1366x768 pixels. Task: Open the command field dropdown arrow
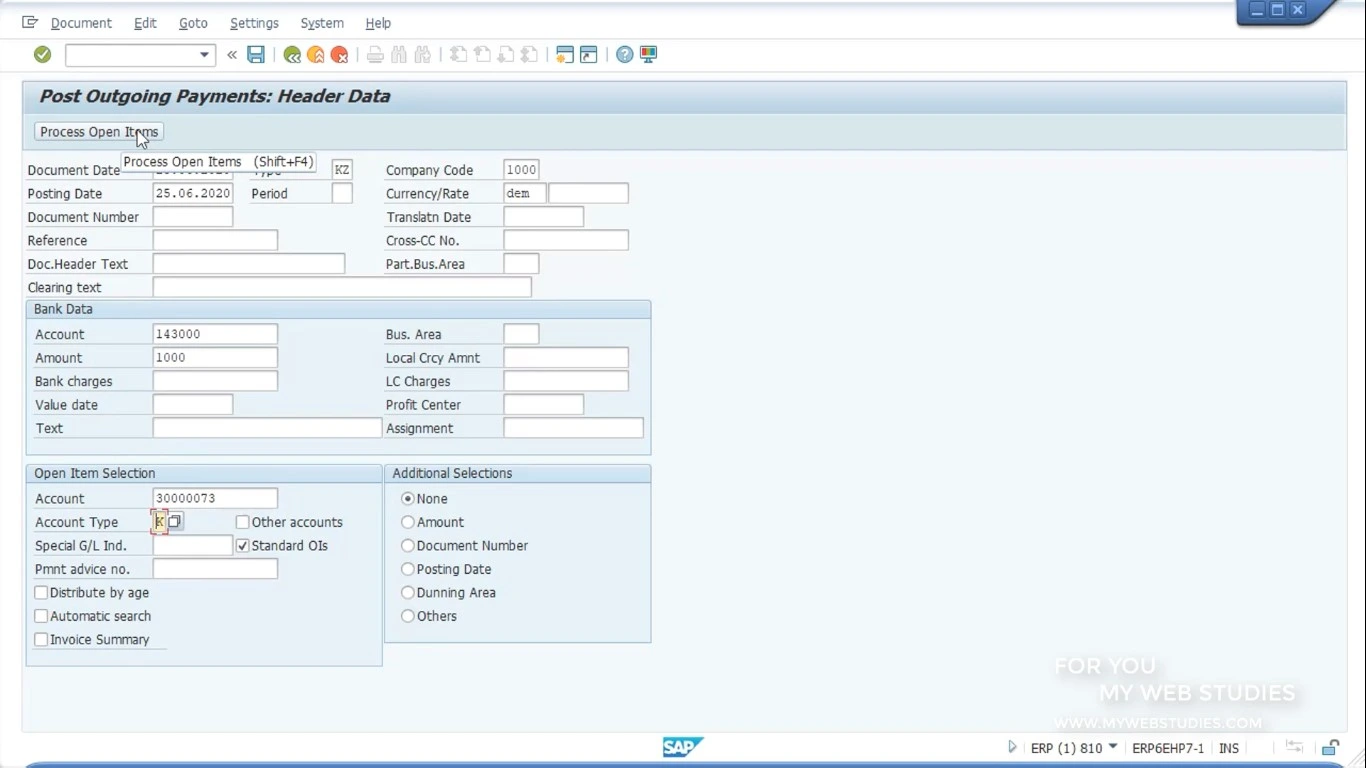coord(204,55)
